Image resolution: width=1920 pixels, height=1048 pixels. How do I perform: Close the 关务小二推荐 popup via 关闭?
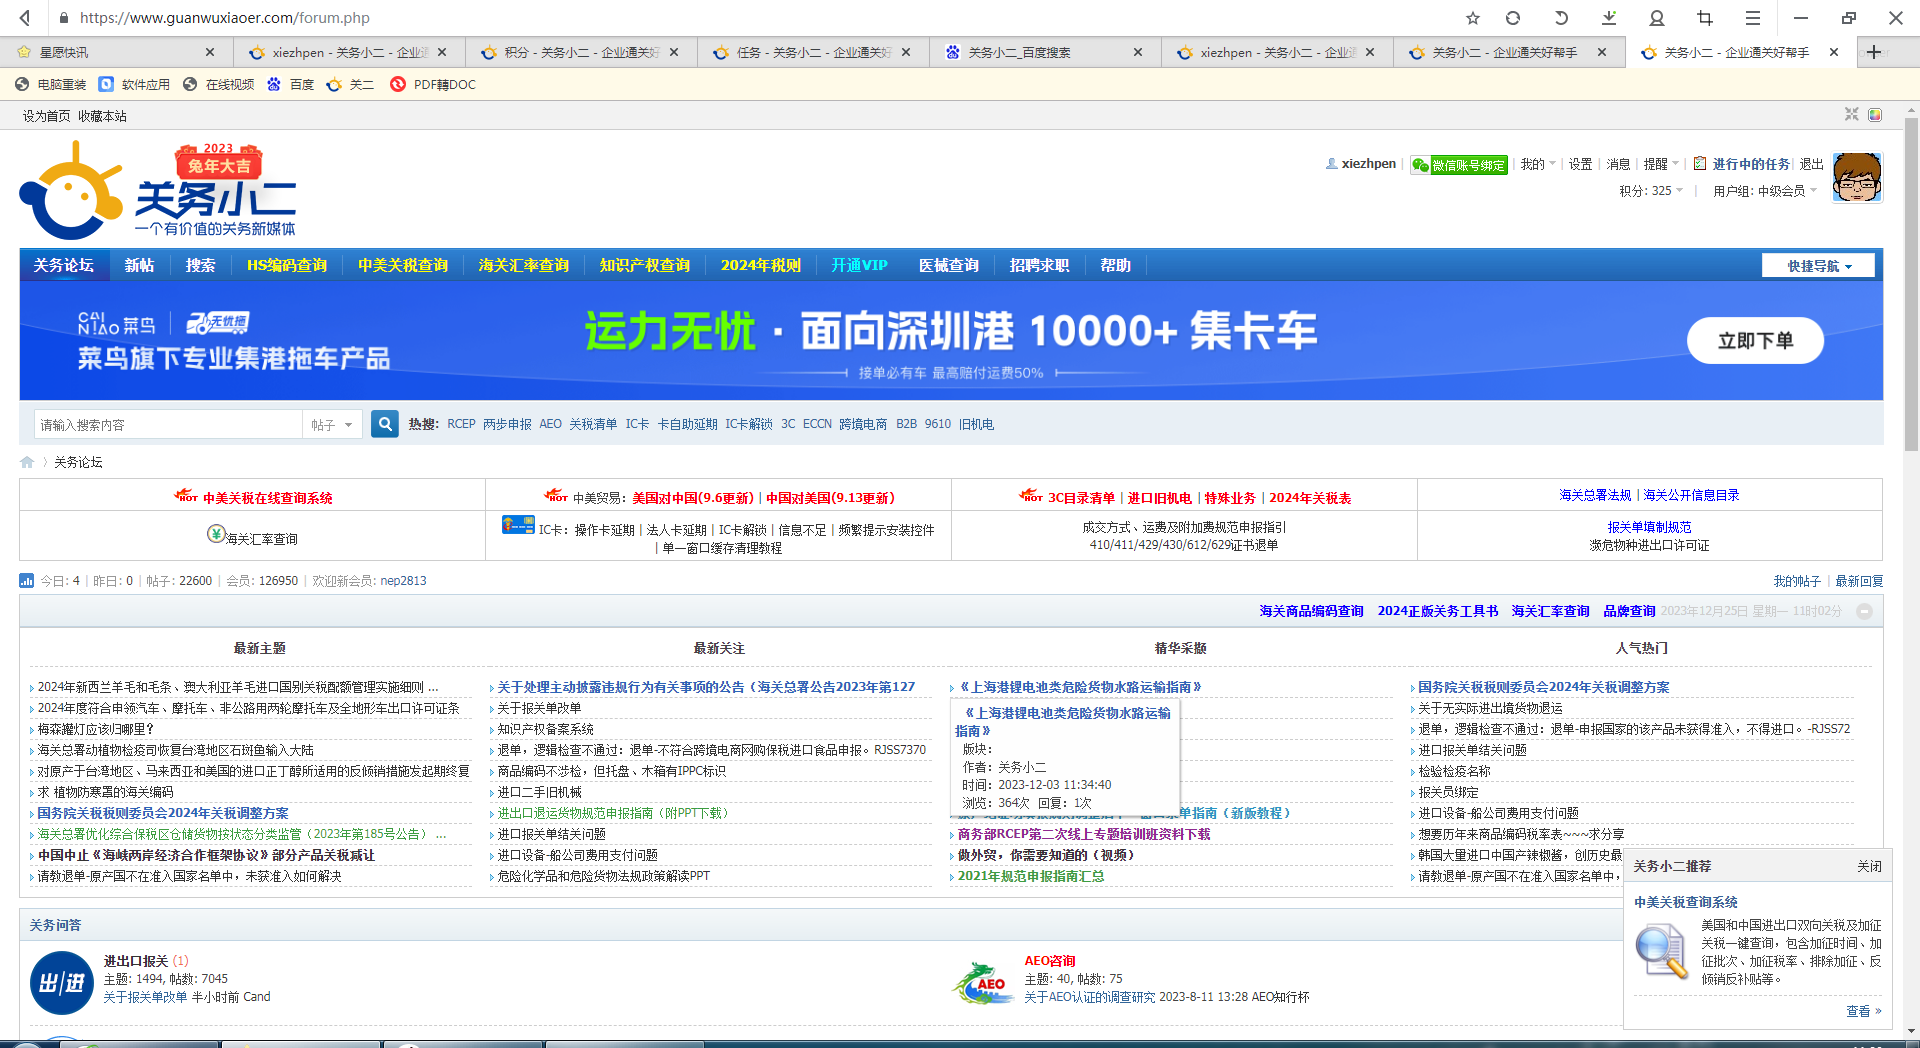point(1869,866)
